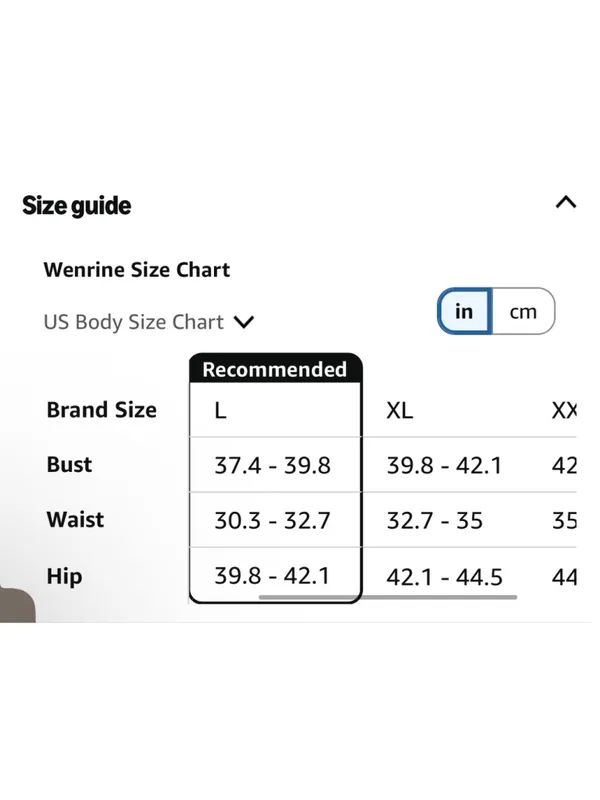Click the XL hip measurement 42.1 - 44.5

(444, 577)
